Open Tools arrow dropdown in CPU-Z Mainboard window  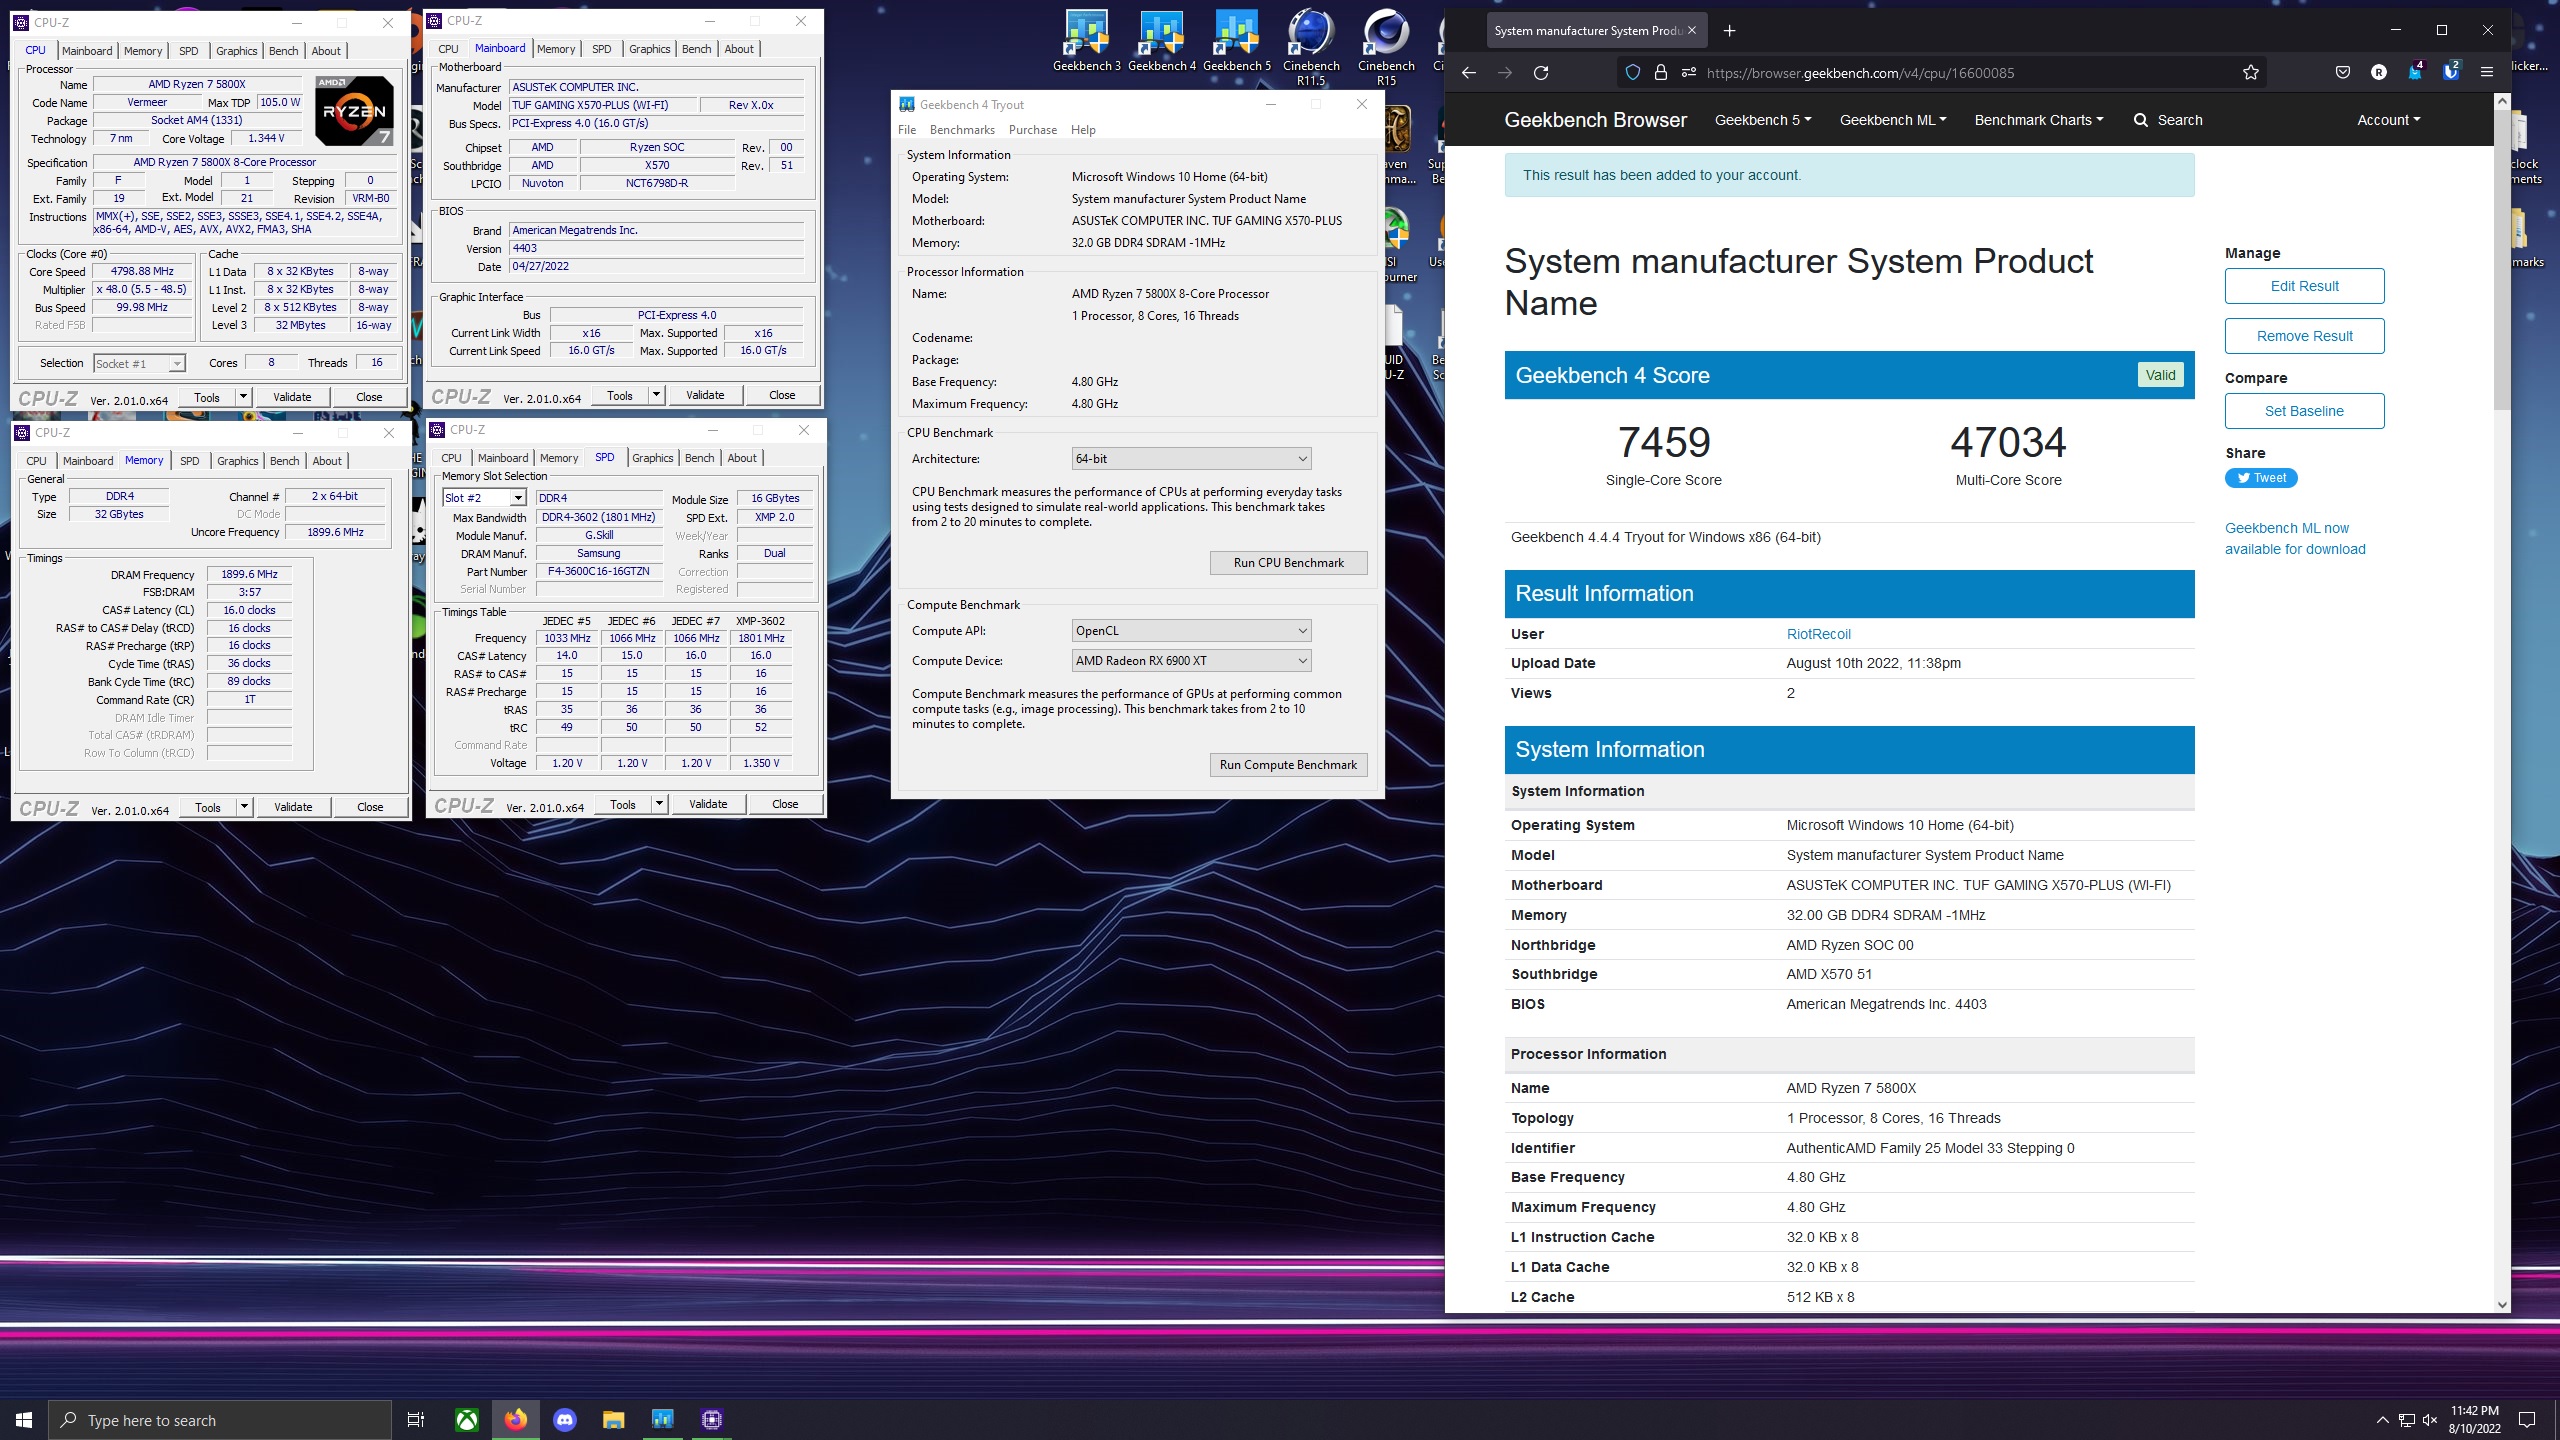pos(656,395)
